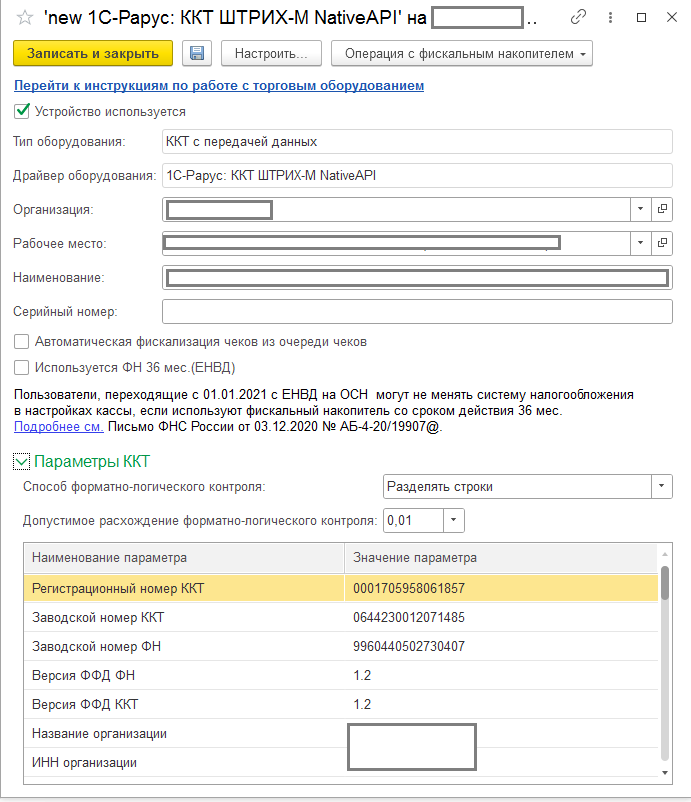
Task: Close the form window
Action: coord(672,18)
